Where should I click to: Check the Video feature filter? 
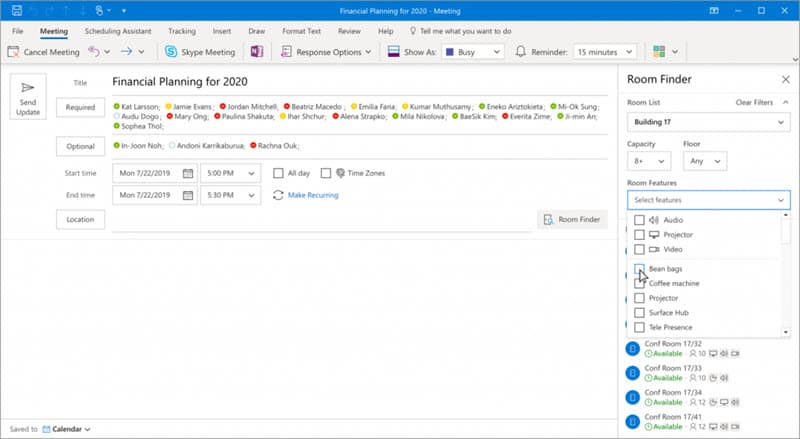[x=639, y=249]
